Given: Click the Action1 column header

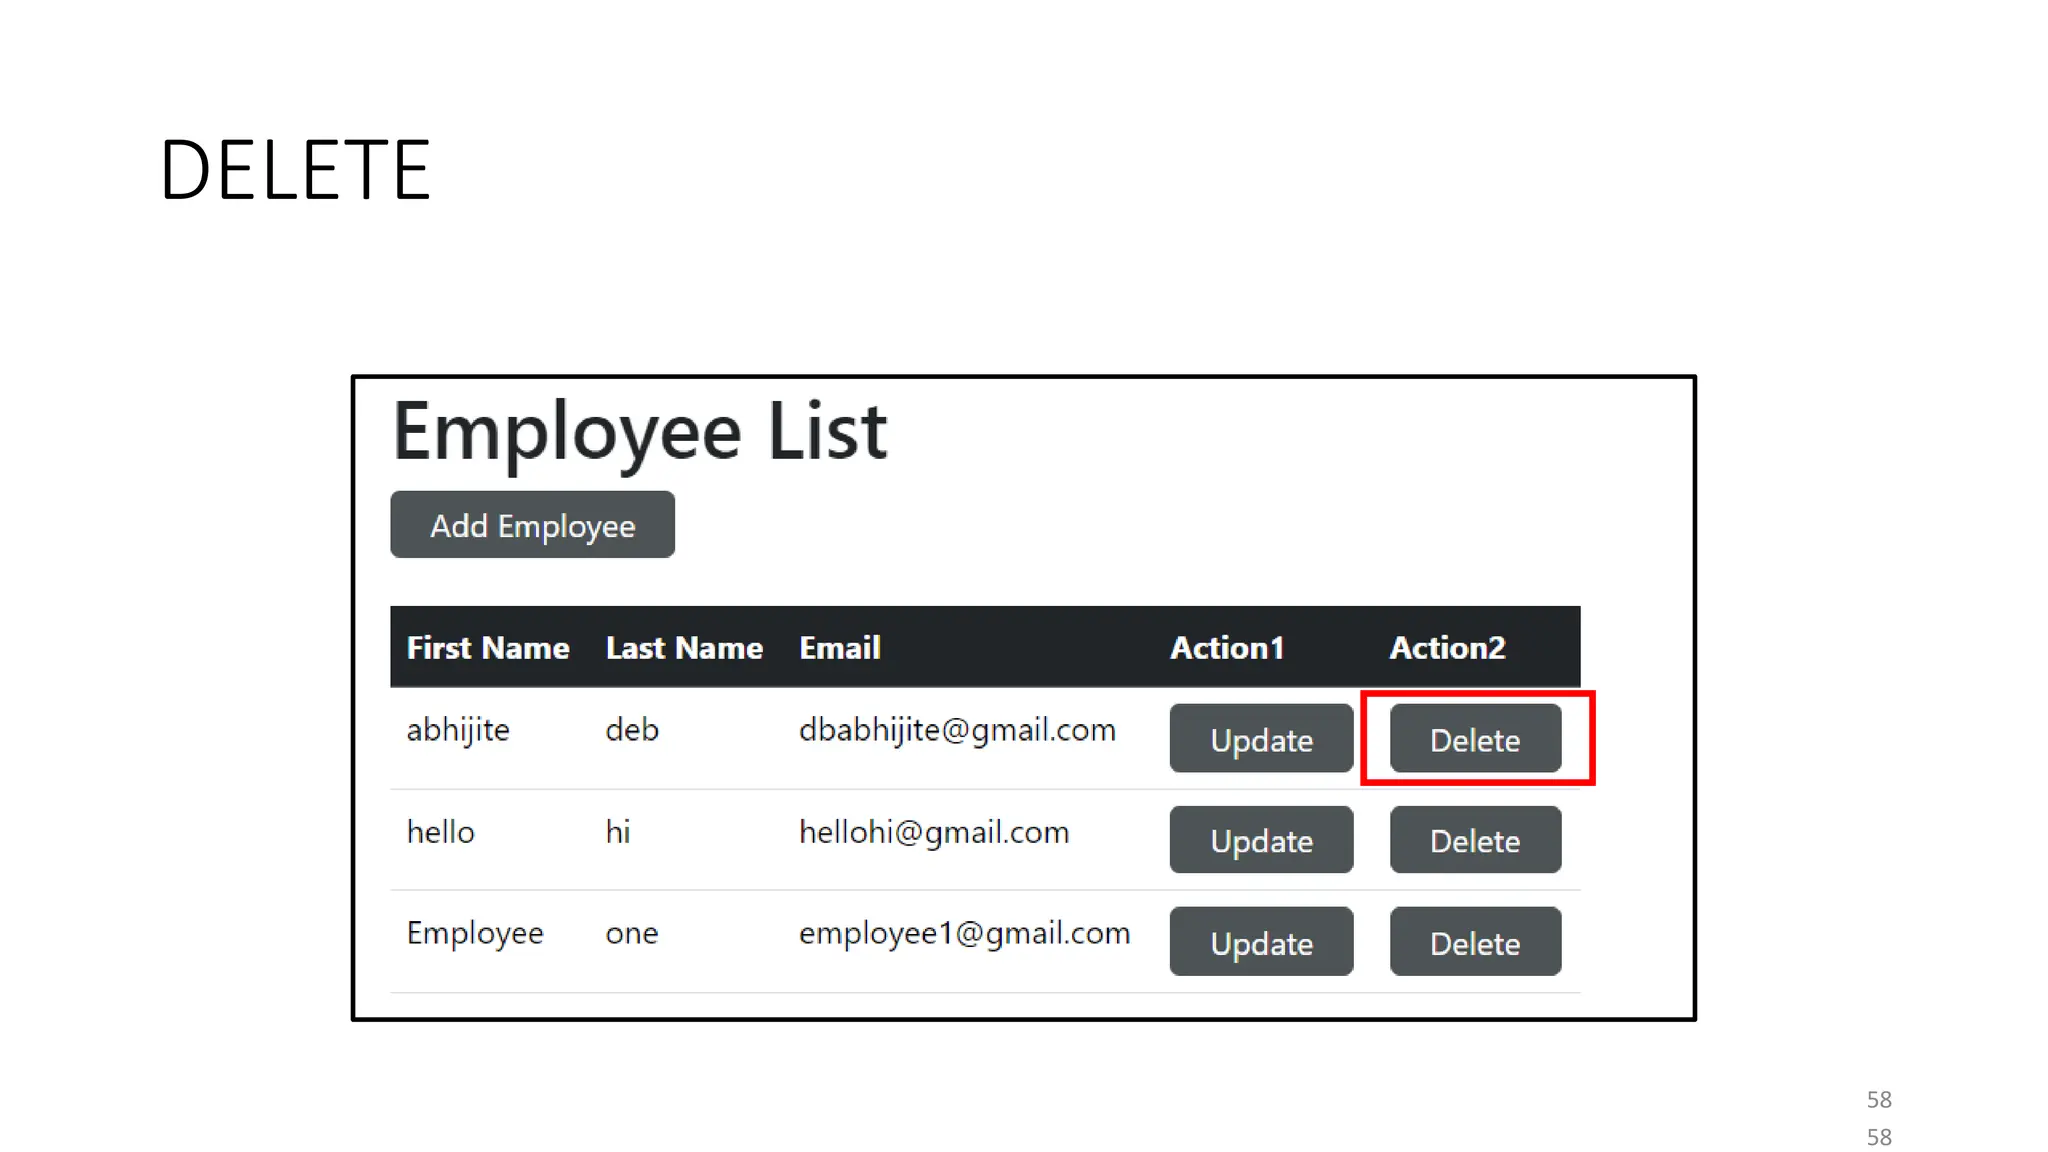Looking at the screenshot, I should click(x=1227, y=648).
